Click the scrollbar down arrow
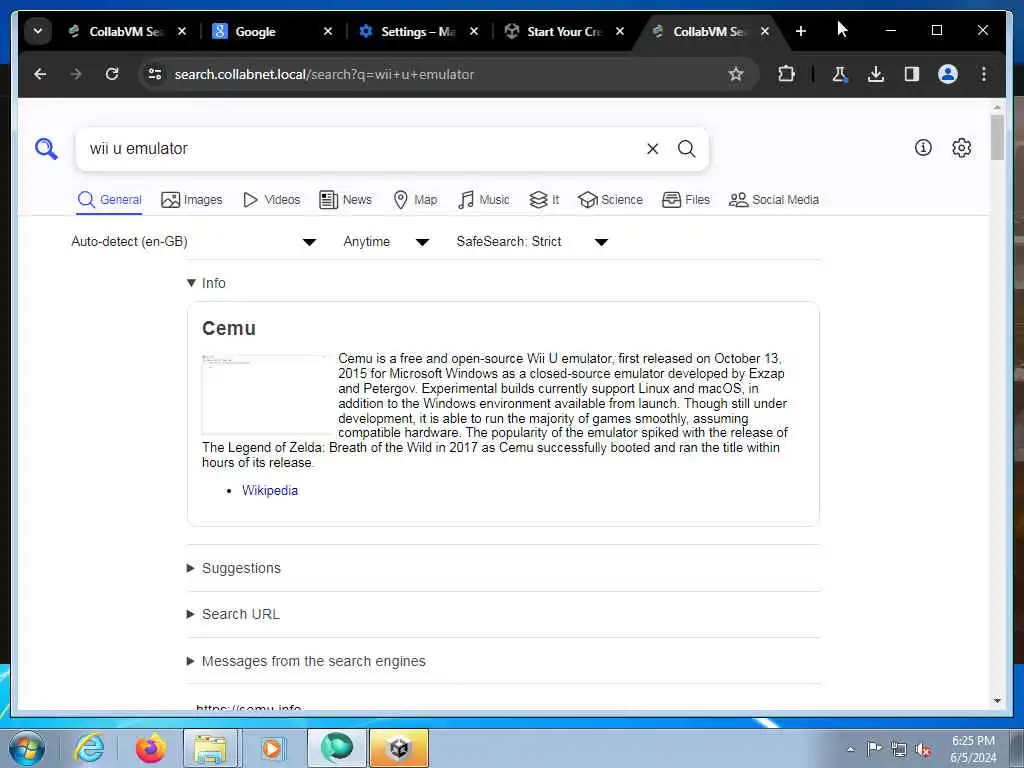1024x768 pixels. click(x=997, y=701)
